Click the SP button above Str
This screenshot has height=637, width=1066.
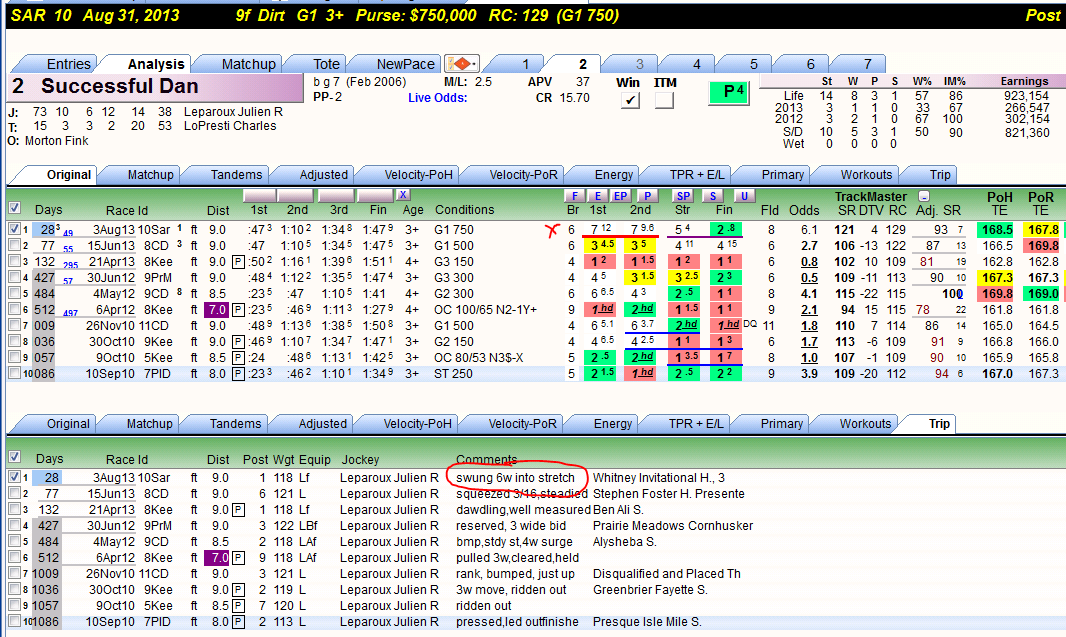683,196
